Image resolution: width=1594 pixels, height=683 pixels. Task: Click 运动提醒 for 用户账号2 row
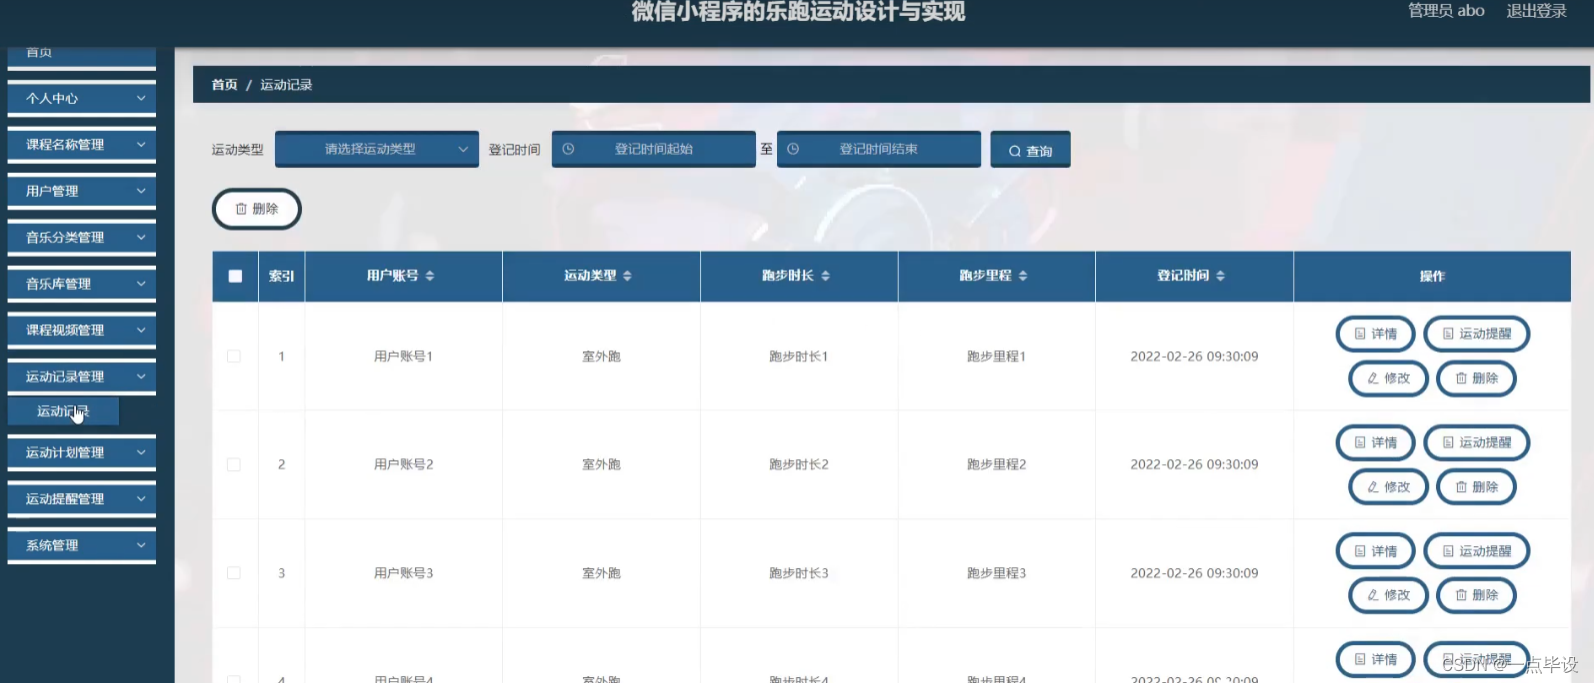tap(1477, 442)
